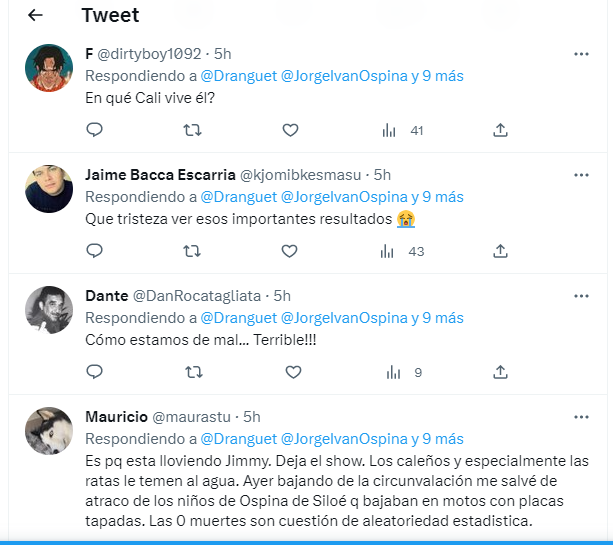Reply to dirtyboy1092's tweet
The width and height of the screenshot is (613, 545).
[x=95, y=130]
